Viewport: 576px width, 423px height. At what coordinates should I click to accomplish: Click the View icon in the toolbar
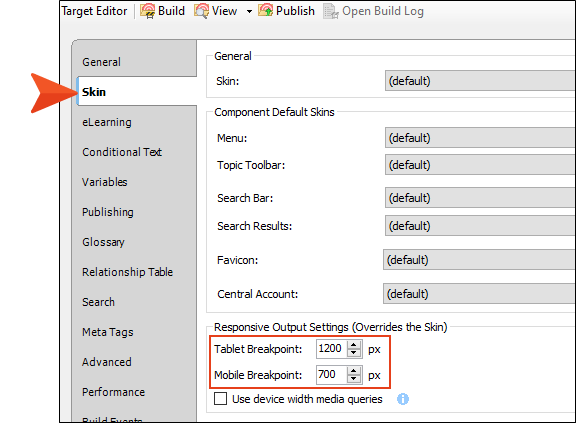[202, 11]
